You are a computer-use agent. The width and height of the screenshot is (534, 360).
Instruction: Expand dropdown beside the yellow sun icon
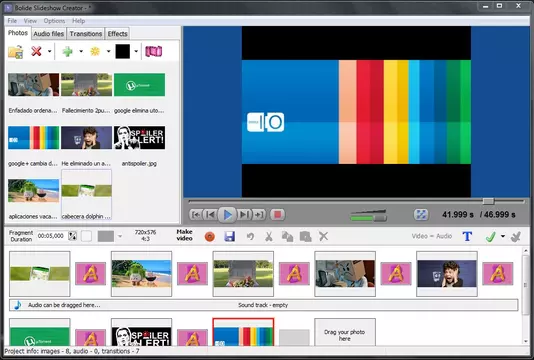click(108, 51)
